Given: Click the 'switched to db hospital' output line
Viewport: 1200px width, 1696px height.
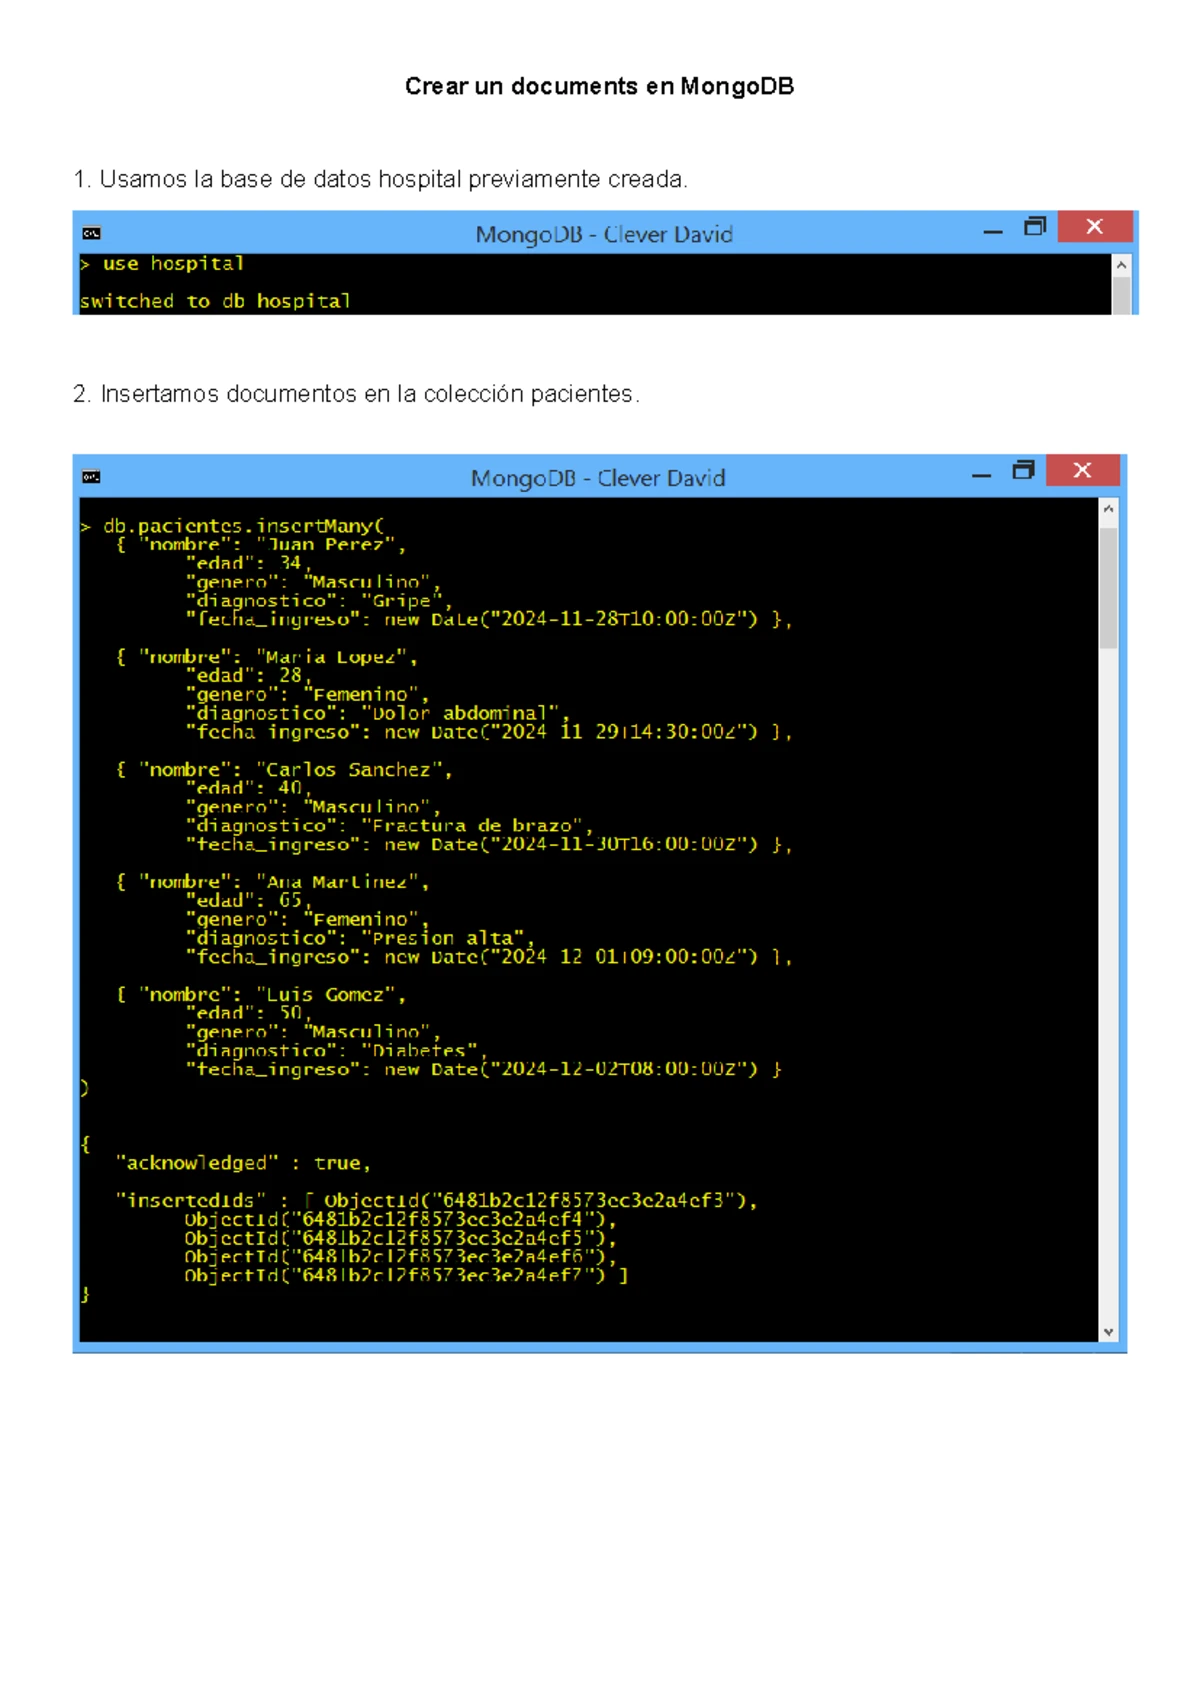Looking at the screenshot, I should pos(215,301).
